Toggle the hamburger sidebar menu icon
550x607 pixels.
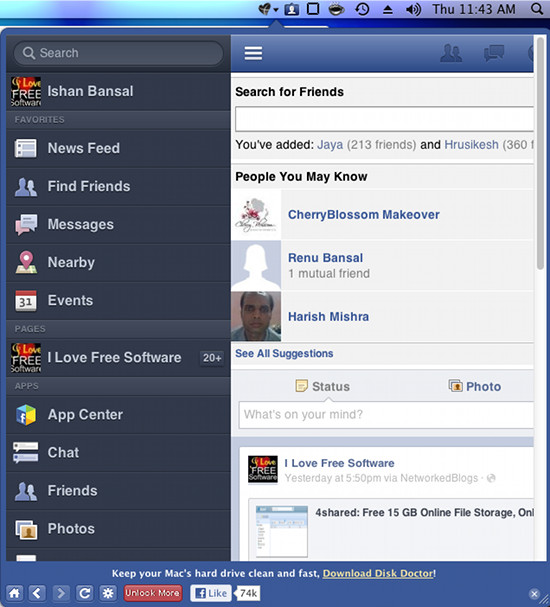[x=253, y=53]
